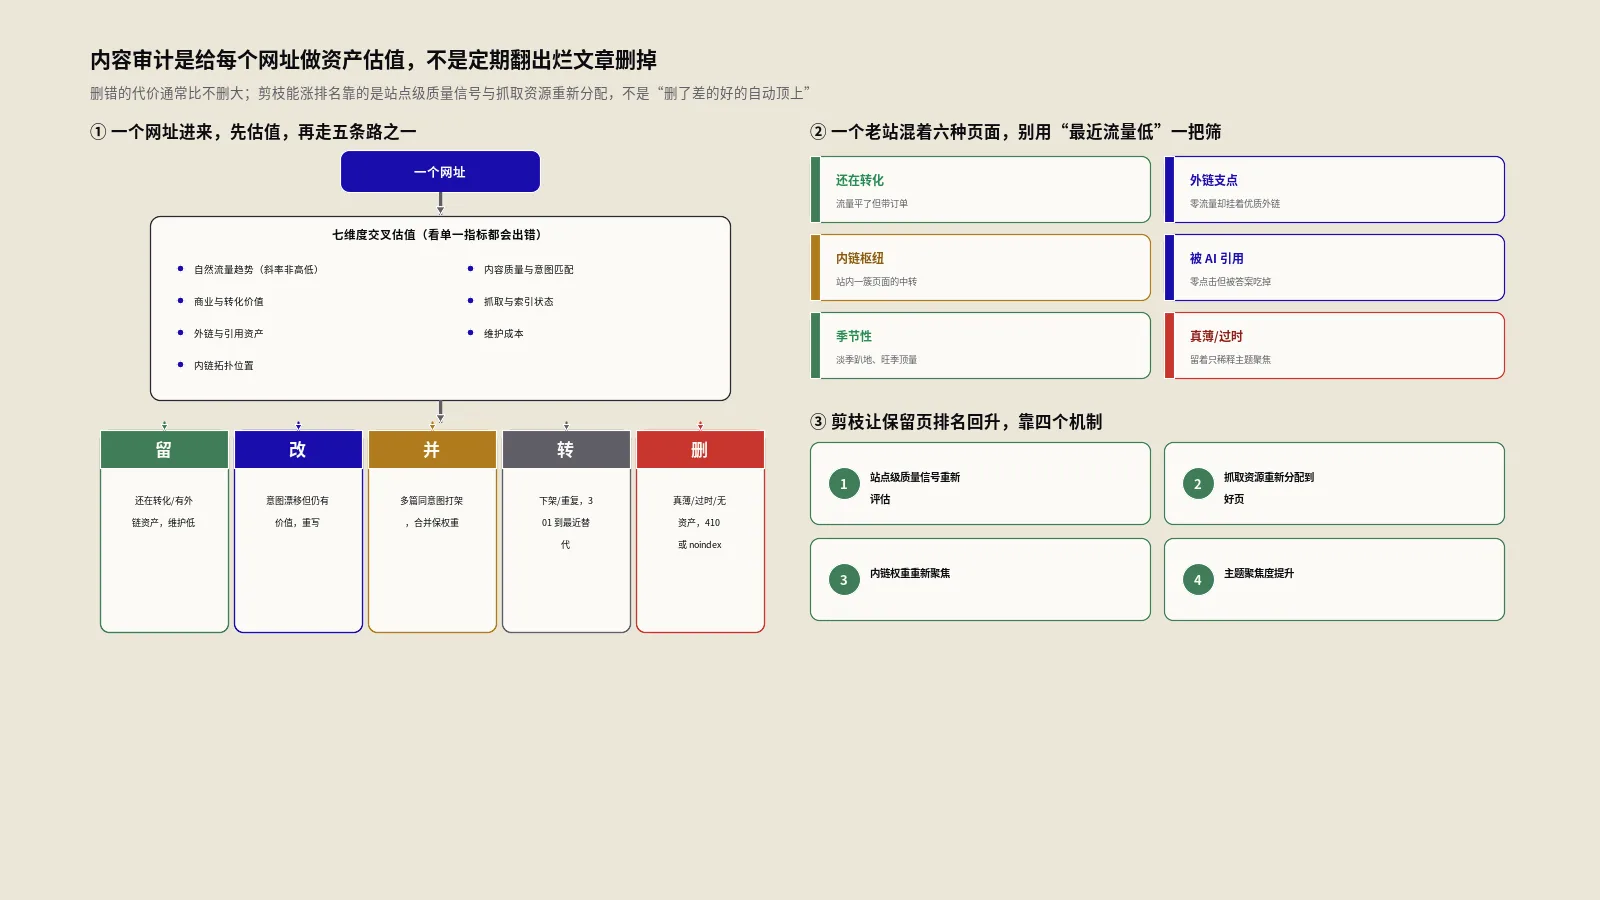Viewport: 1600px width, 900px height.
Task: Select the bullet '外链与引用资产'
Action: pyautogui.click(x=229, y=334)
